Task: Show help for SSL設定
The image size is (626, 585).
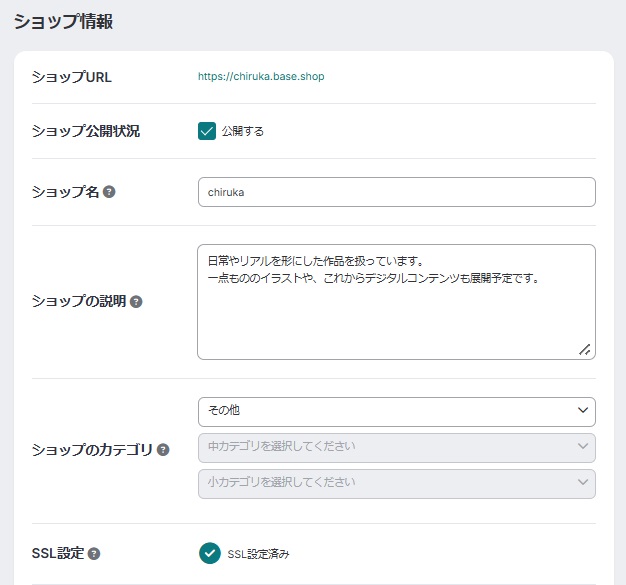Action: 94,553
